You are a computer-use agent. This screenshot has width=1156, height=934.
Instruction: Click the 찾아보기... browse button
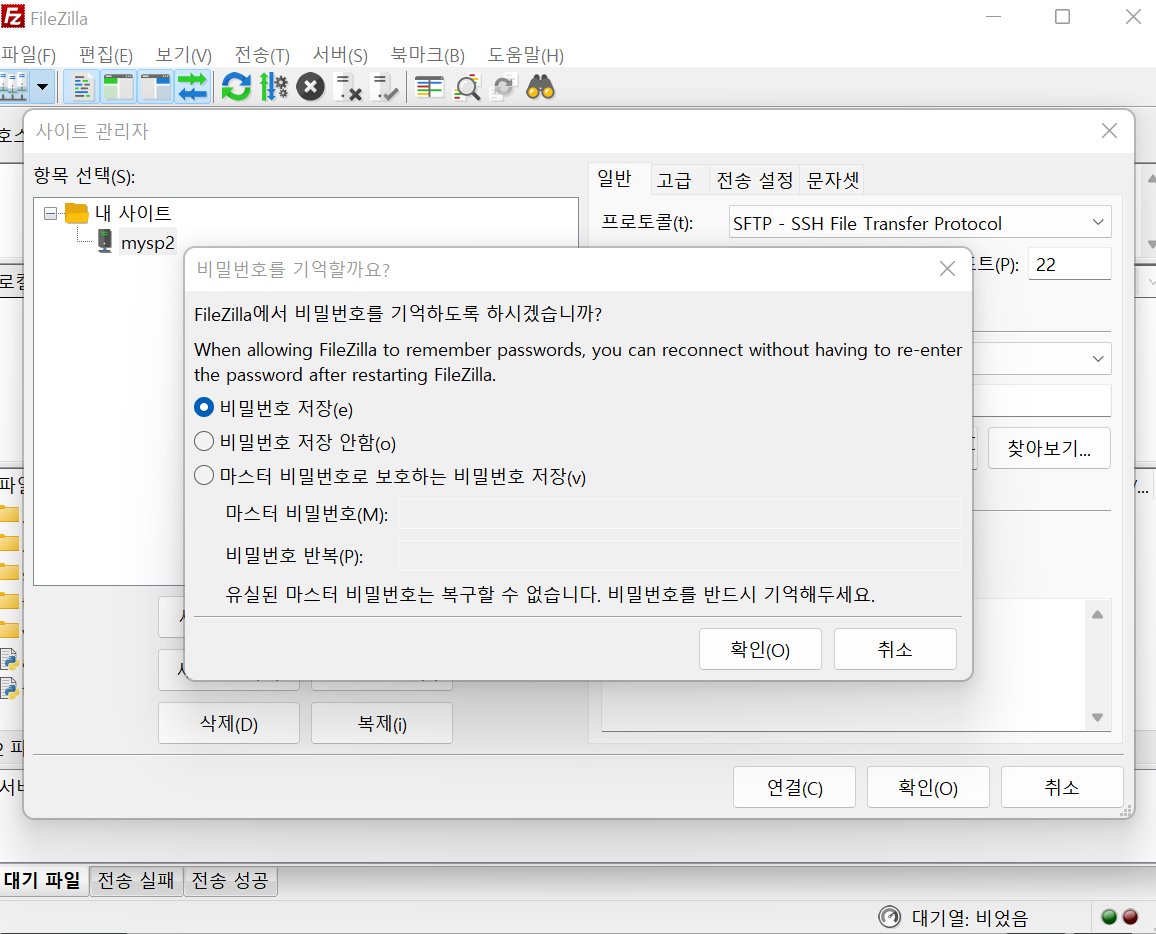point(1049,447)
